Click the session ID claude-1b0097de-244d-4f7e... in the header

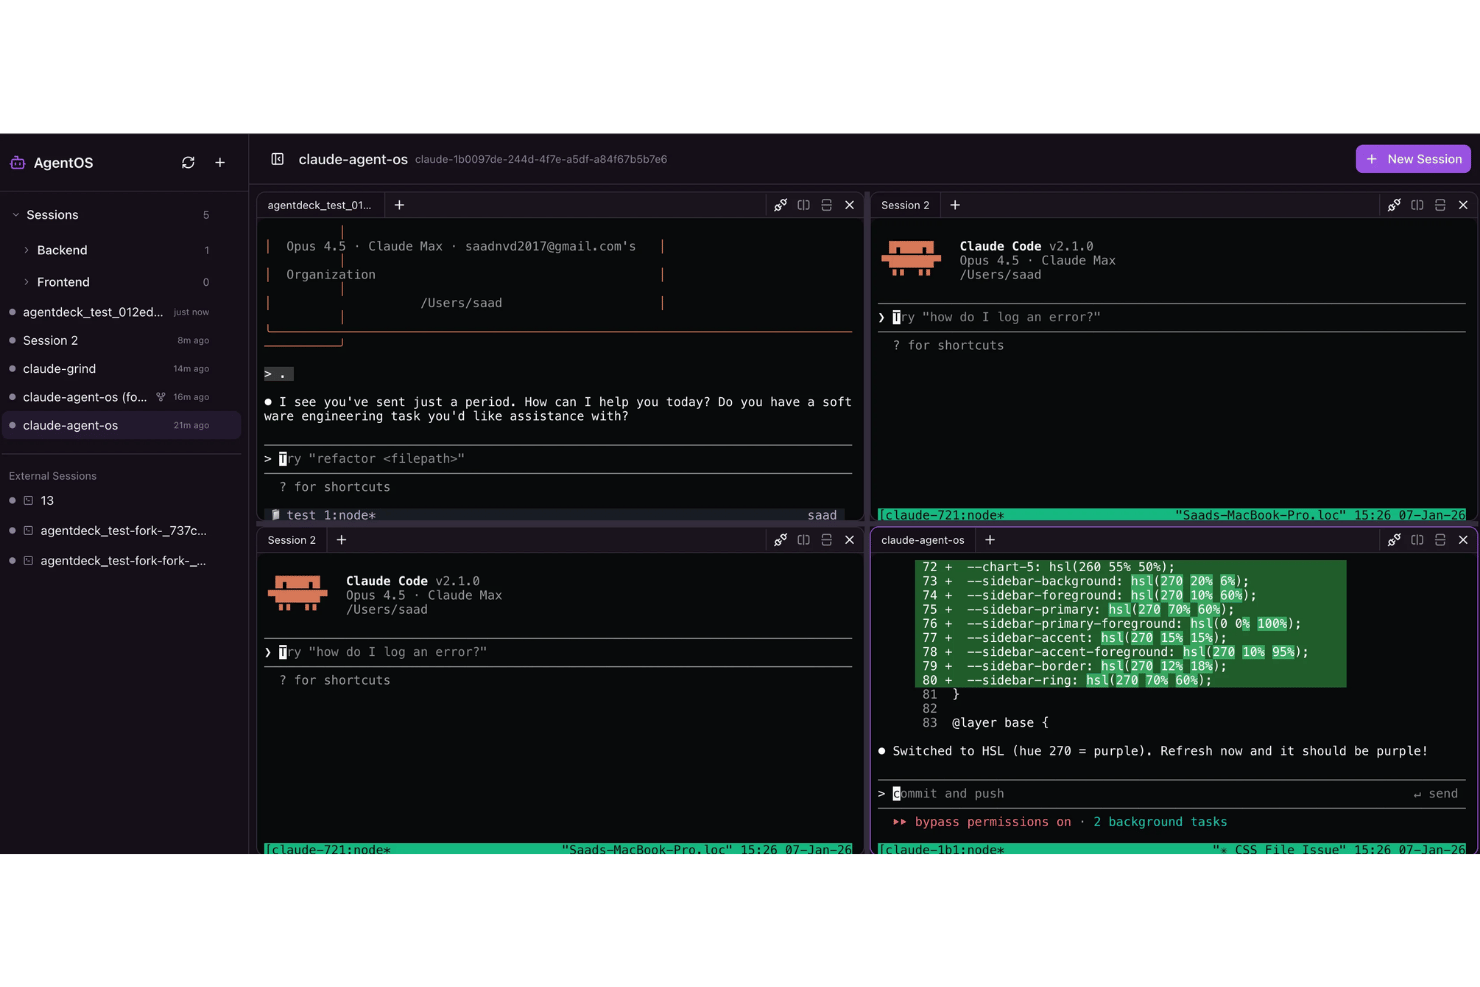541,159
